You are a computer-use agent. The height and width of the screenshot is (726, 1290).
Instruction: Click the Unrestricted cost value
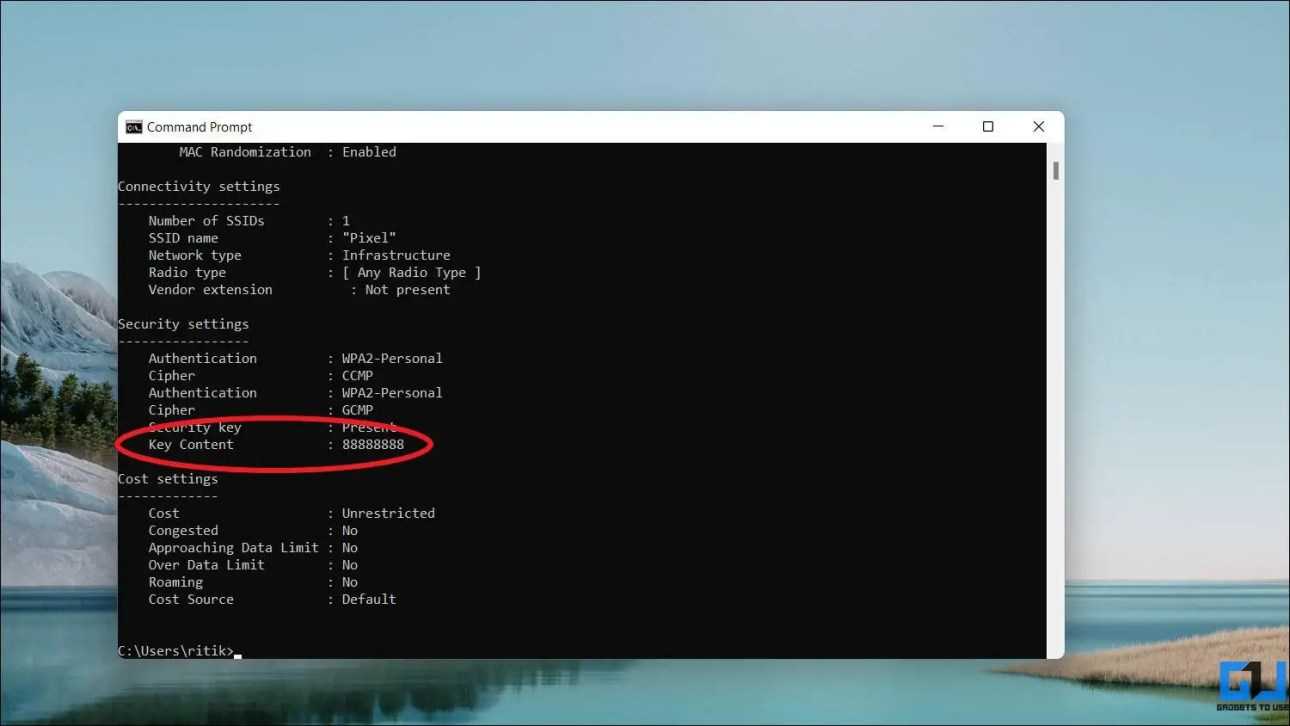(388, 513)
